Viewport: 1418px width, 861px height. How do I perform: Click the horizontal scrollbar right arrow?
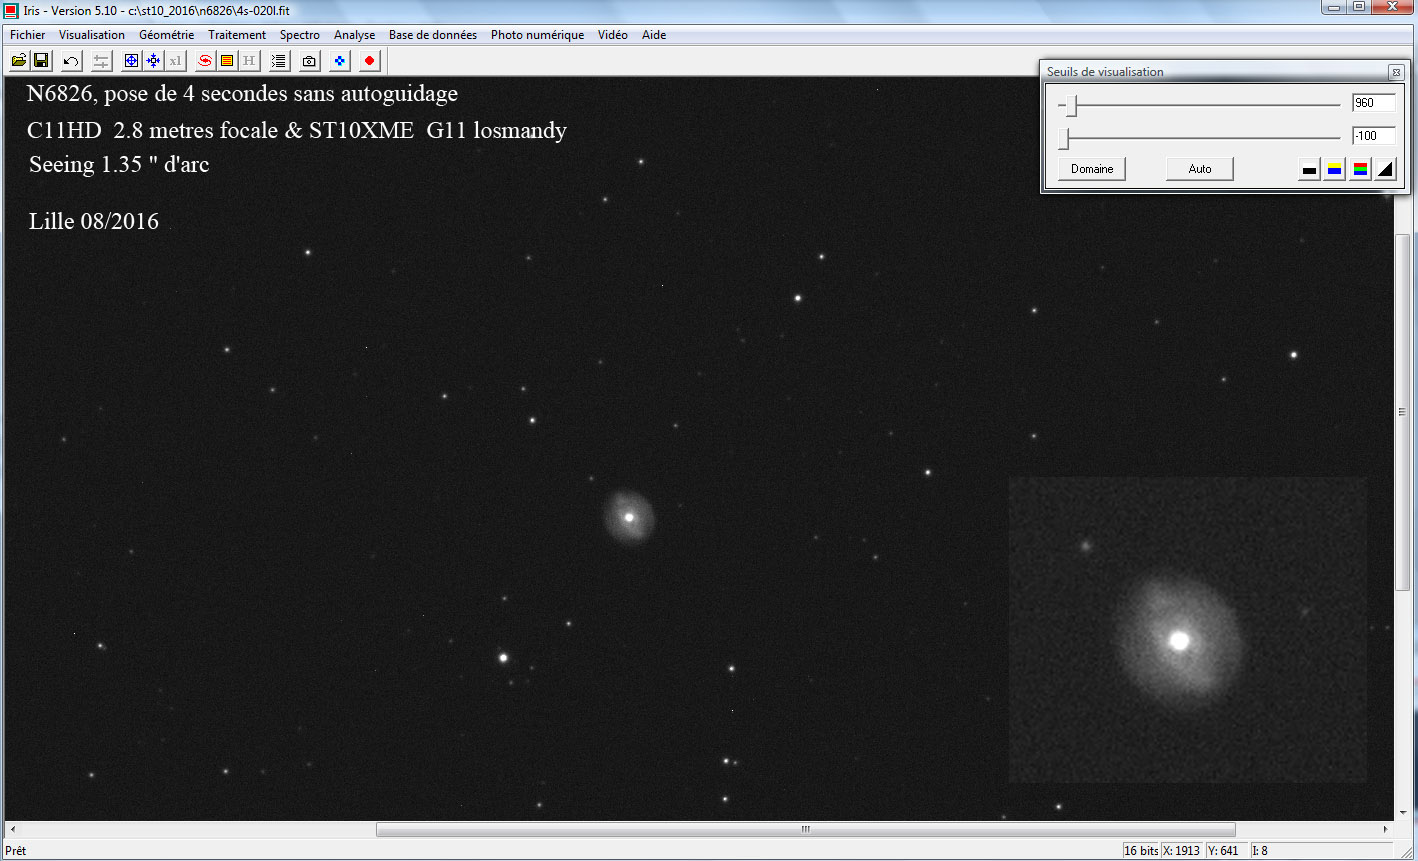click(x=1385, y=829)
